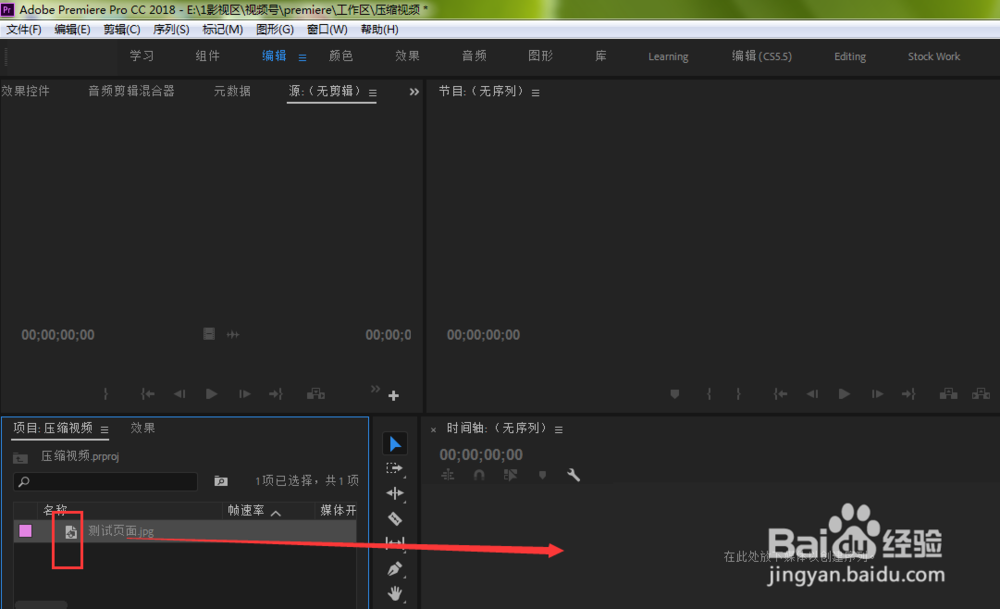
Task: Step forward one frame in Source monitor
Action: 244,394
